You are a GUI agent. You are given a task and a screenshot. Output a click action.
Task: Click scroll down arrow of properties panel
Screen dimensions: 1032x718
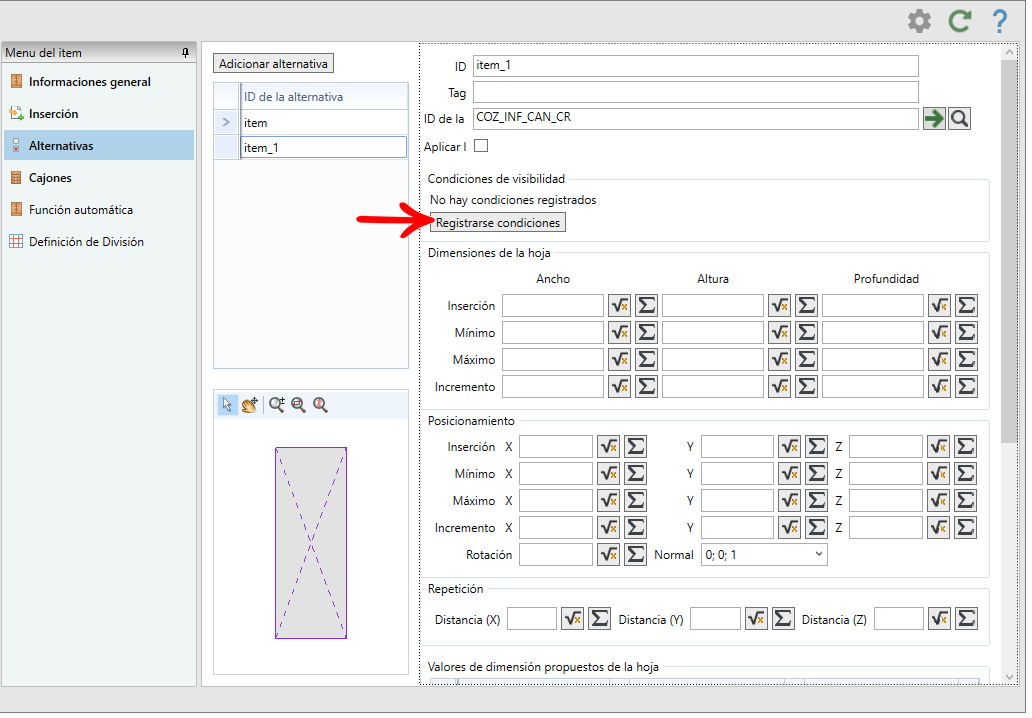pyautogui.click(x=1009, y=677)
